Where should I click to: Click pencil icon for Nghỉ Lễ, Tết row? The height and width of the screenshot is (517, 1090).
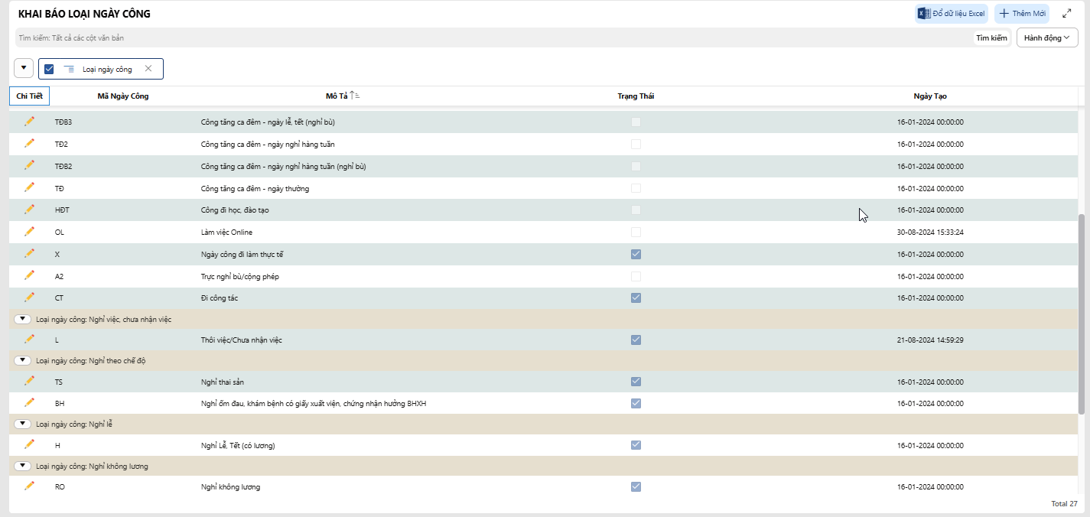click(x=29, y=445)
